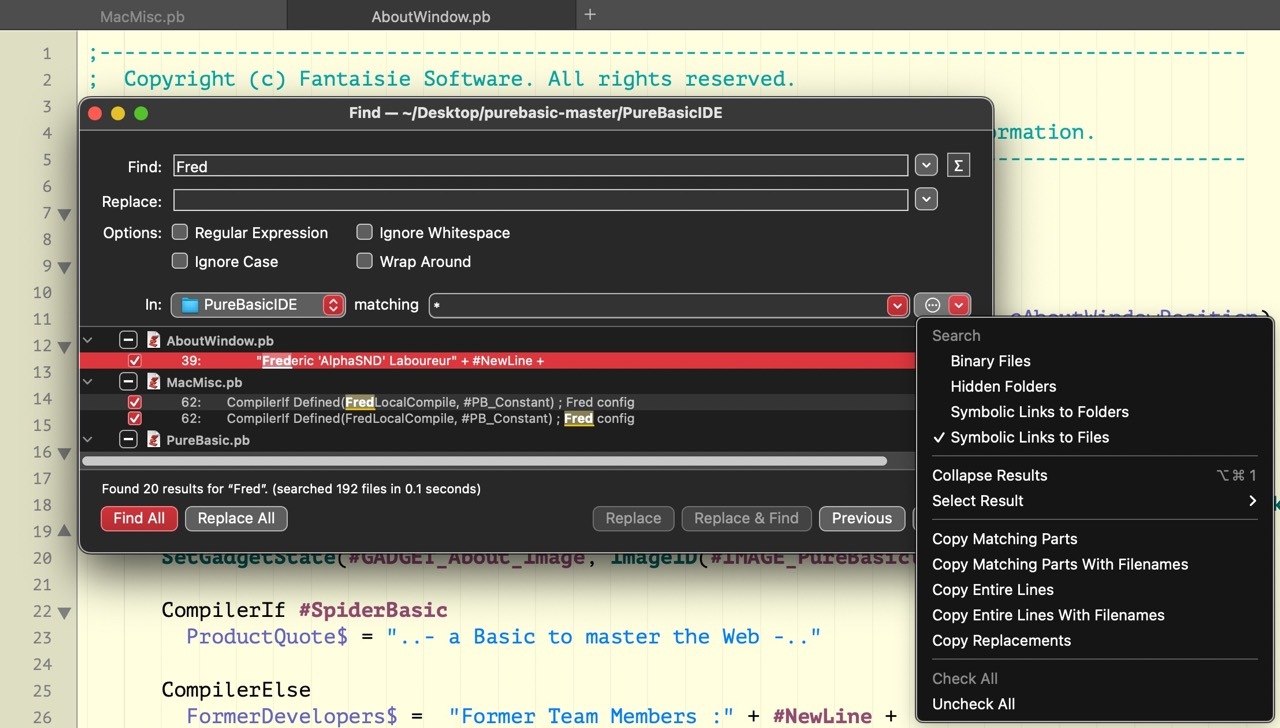Fold the code block at editor line 7

point(64,214)
